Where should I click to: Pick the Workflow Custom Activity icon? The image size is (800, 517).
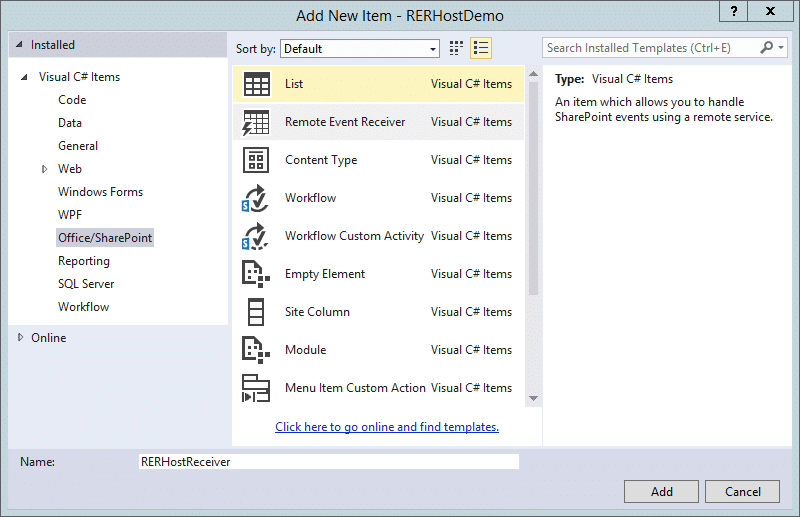[255, 236]
